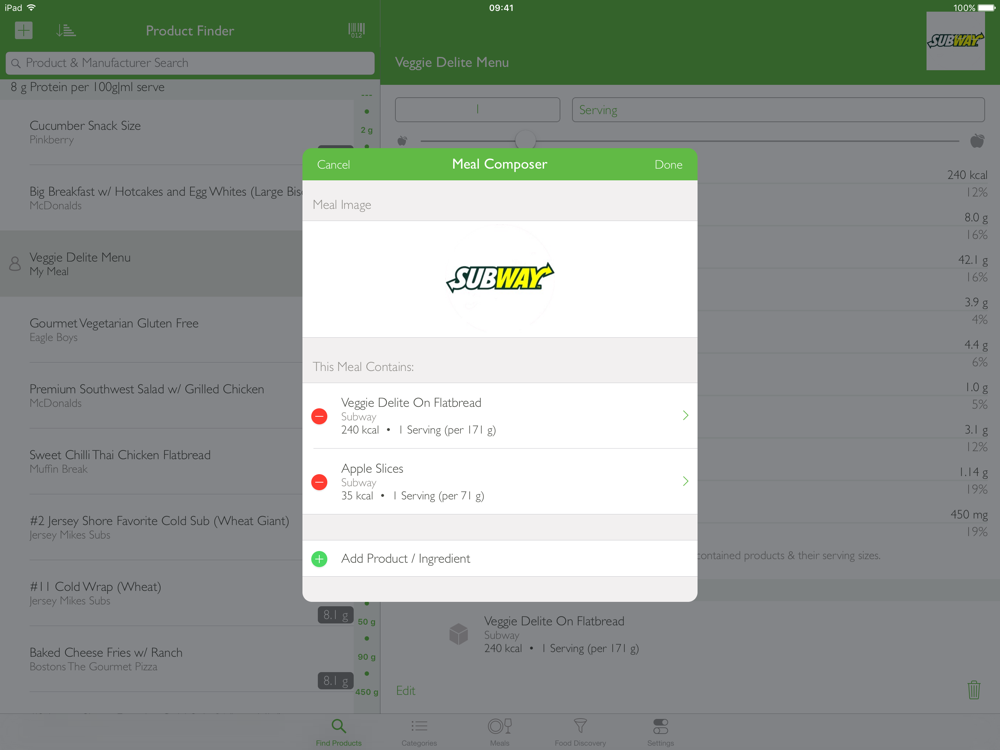Tap the add new product plus icon
The image size is (1000, 750).
click(24, 30)
